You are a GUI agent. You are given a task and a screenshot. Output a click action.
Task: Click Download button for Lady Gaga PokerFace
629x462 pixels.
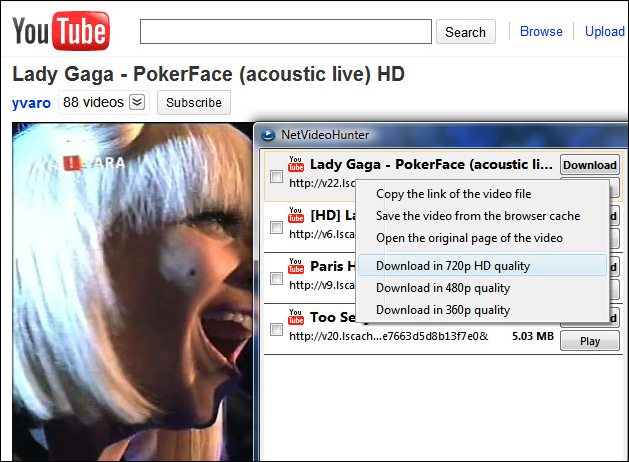tap(589, 165)
